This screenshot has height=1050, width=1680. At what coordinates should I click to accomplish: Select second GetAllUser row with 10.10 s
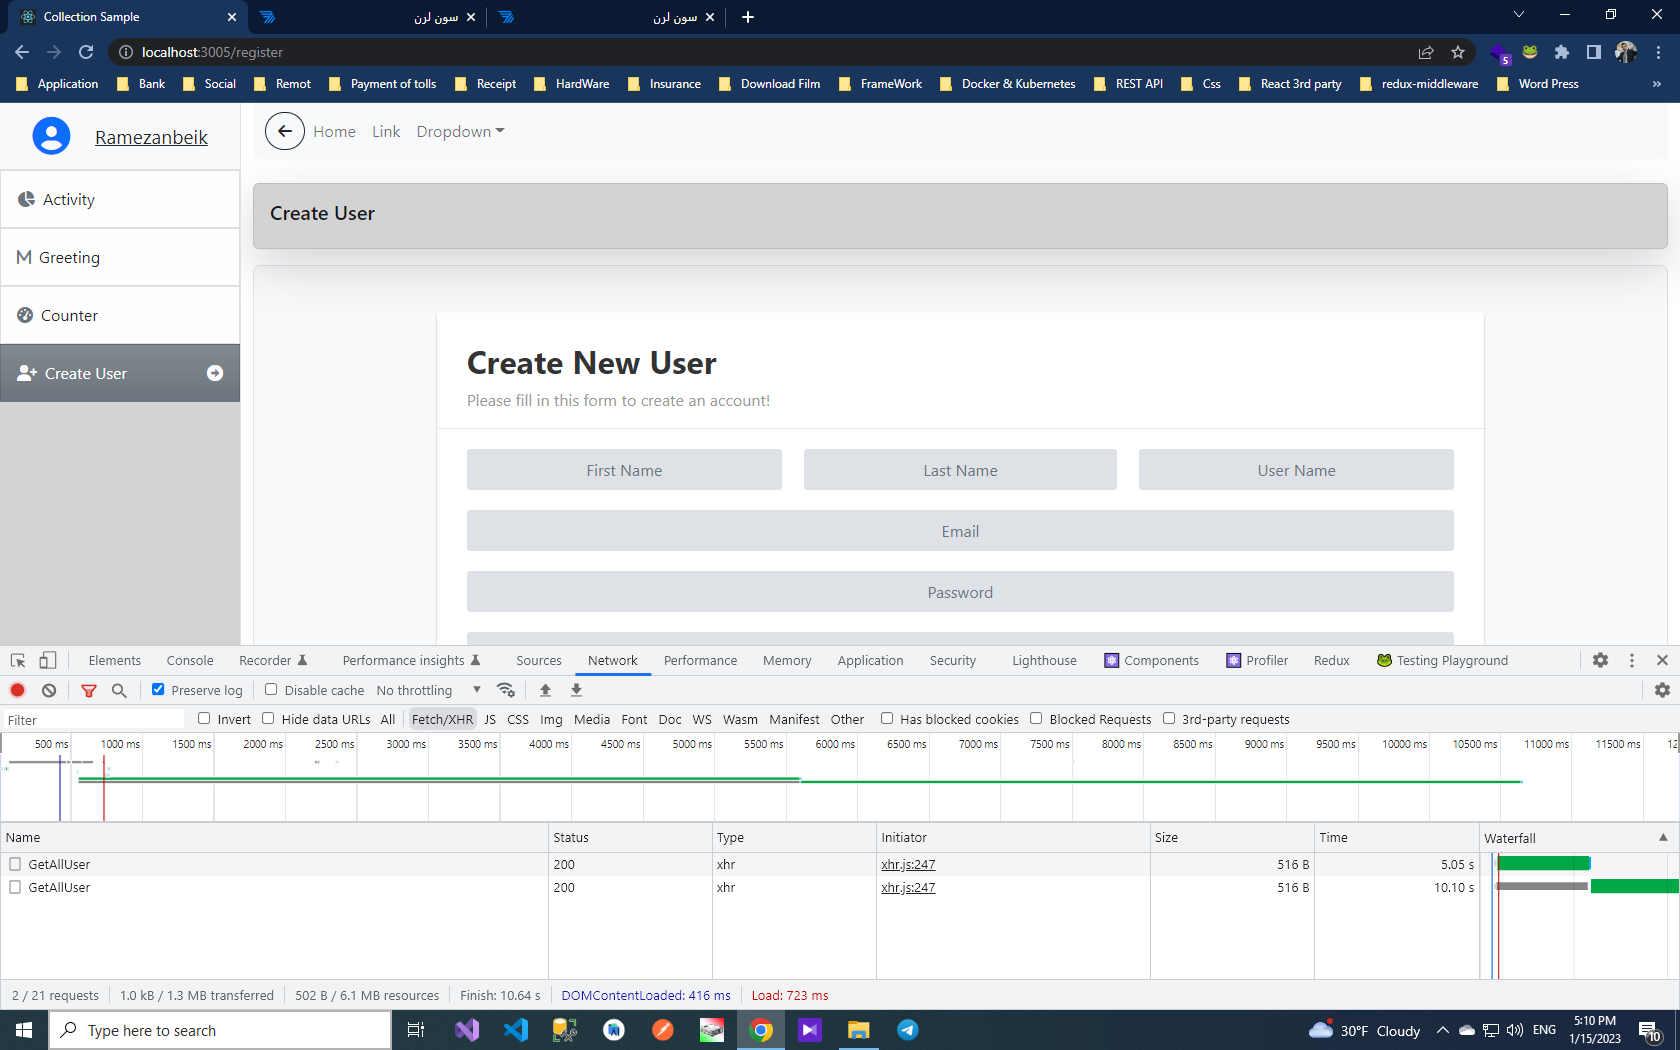point(740,887)
